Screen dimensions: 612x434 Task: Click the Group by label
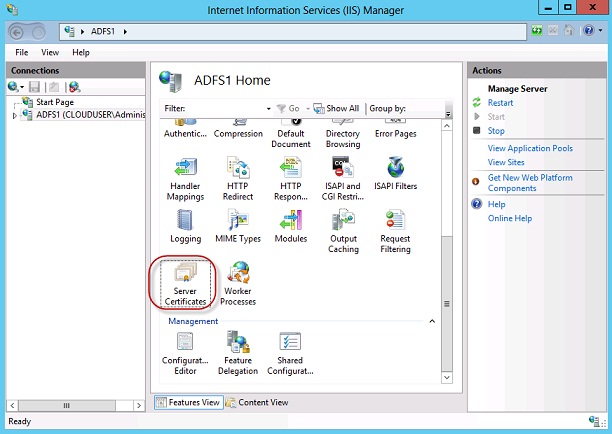coord(388,108)
